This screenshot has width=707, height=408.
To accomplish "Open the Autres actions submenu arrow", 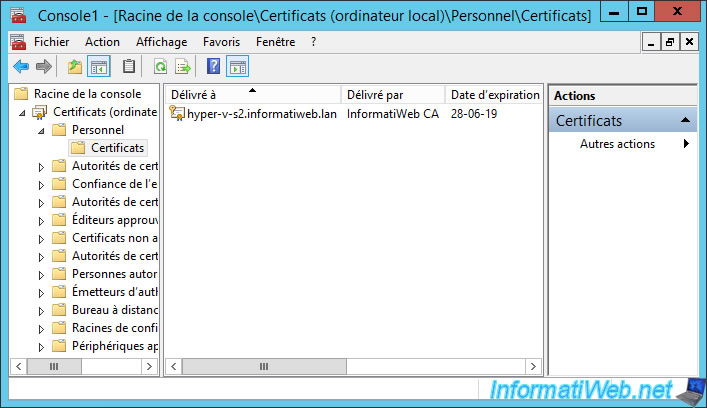I will click(x=686, y=144).
